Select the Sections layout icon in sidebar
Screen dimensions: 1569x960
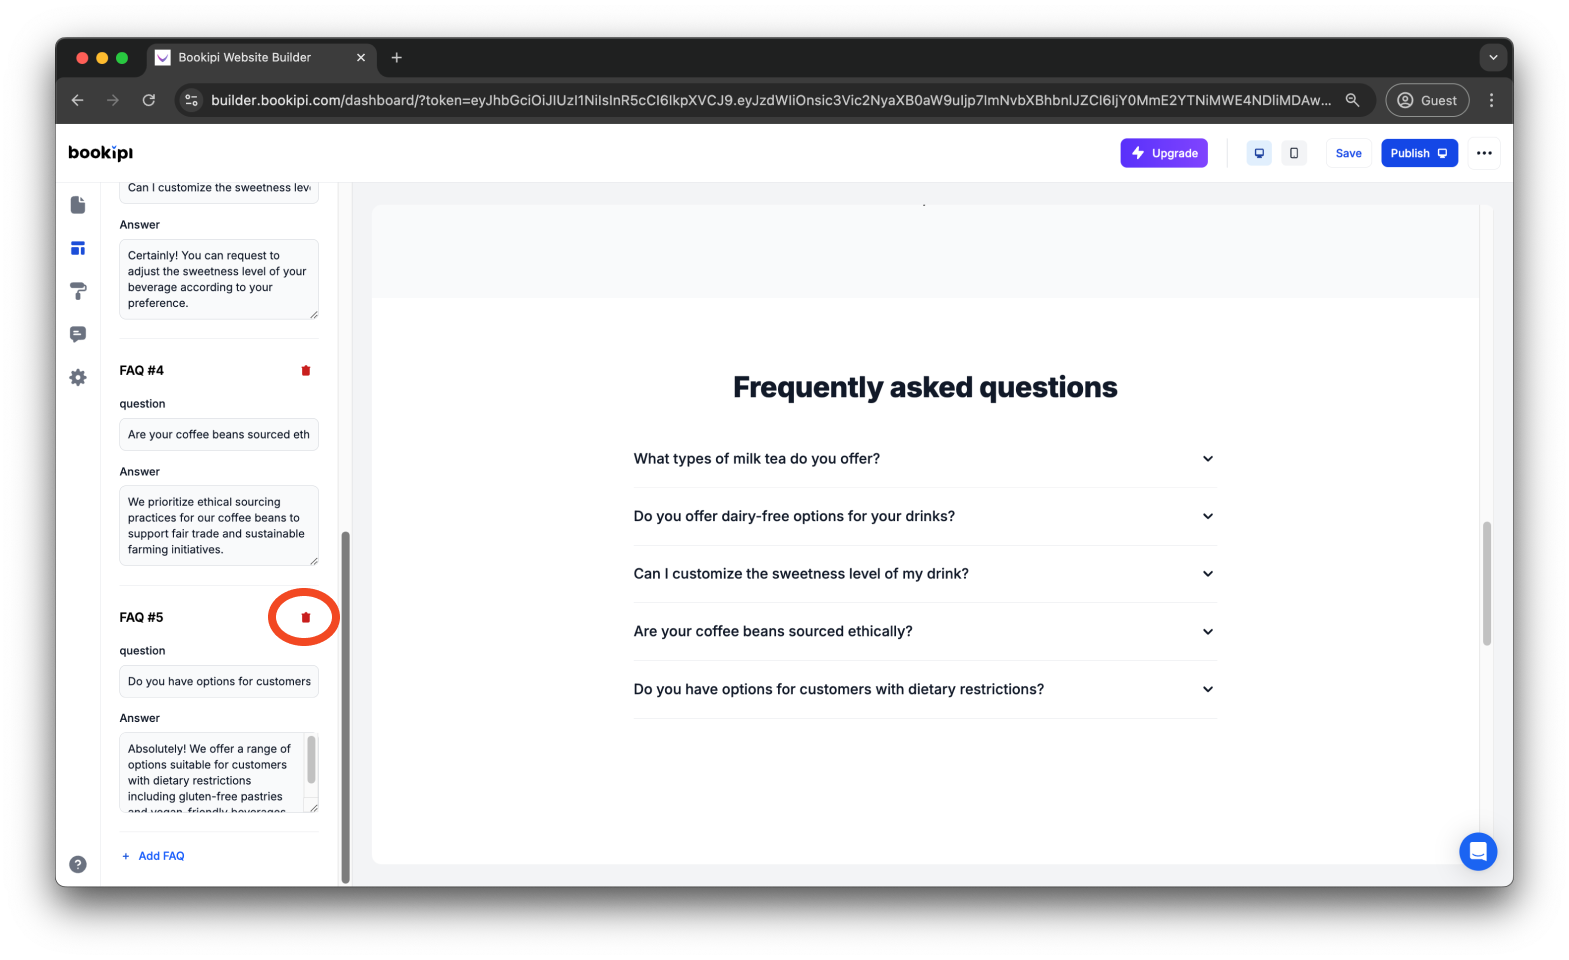point(78,248)
